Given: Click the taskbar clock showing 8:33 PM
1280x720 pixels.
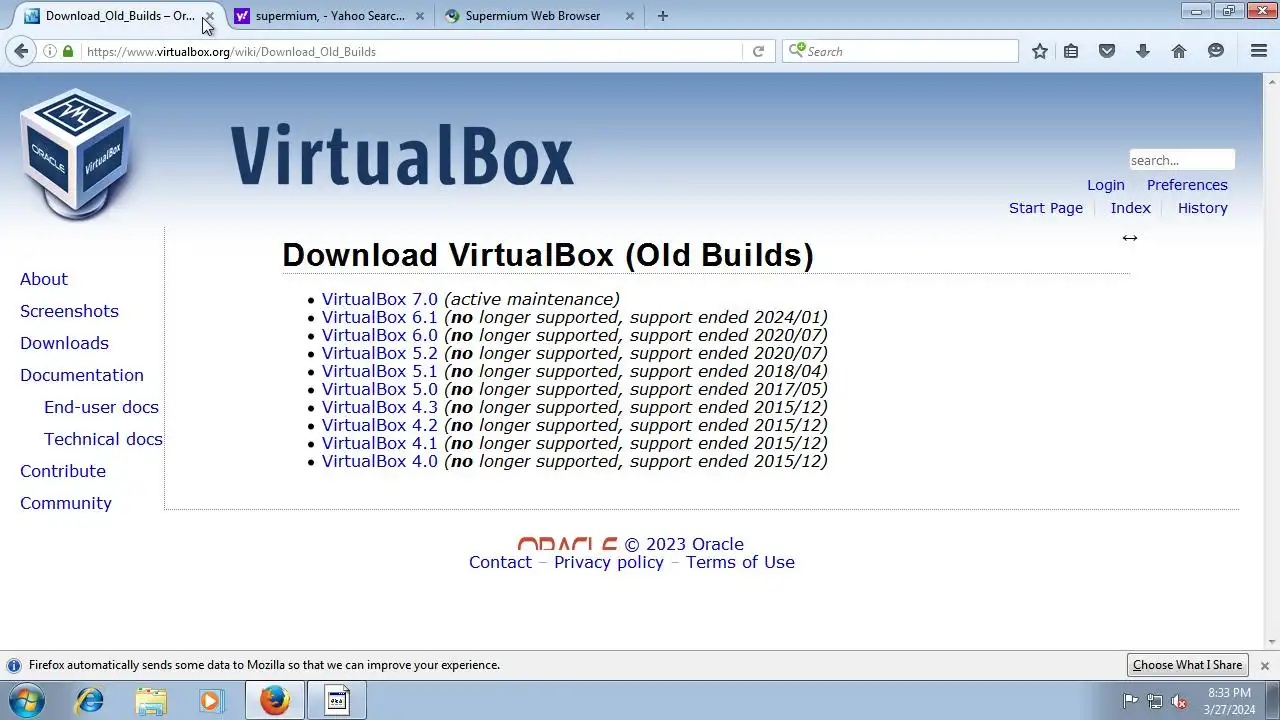Looking at the screenshot, I should 1229,701.
